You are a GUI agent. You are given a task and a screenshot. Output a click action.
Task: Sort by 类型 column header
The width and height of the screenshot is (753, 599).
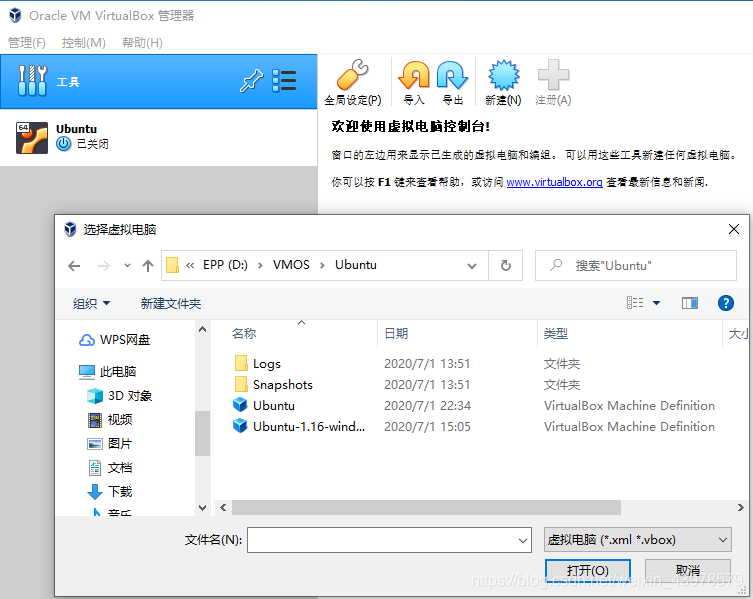556,334
